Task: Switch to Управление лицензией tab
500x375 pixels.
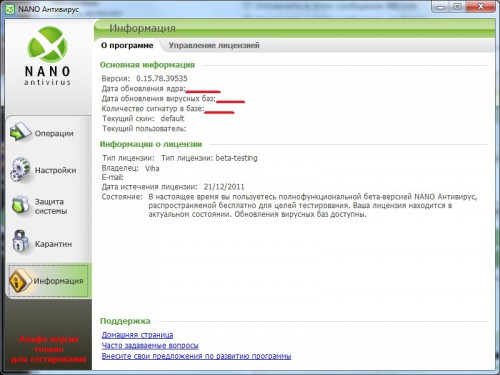Action: pyautogui.click(x=214, y=45)
